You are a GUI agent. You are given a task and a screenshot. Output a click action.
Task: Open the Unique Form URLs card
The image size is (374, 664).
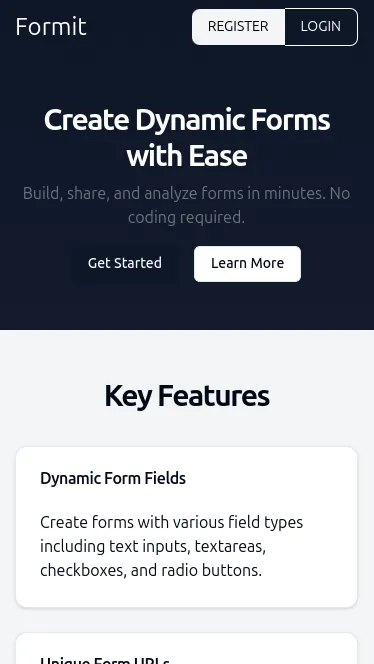click(187, 649)
